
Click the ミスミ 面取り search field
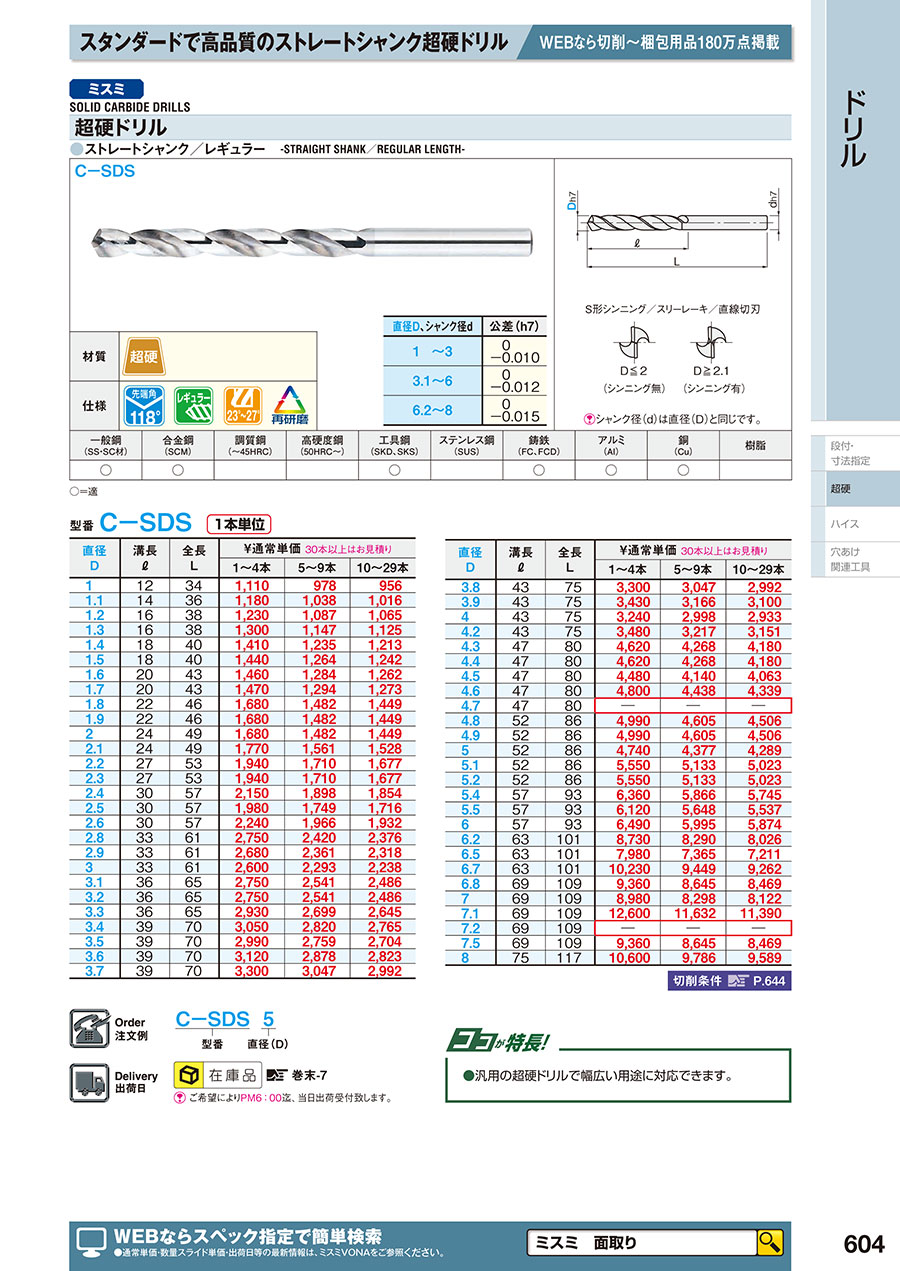[x=641, y=1242]
